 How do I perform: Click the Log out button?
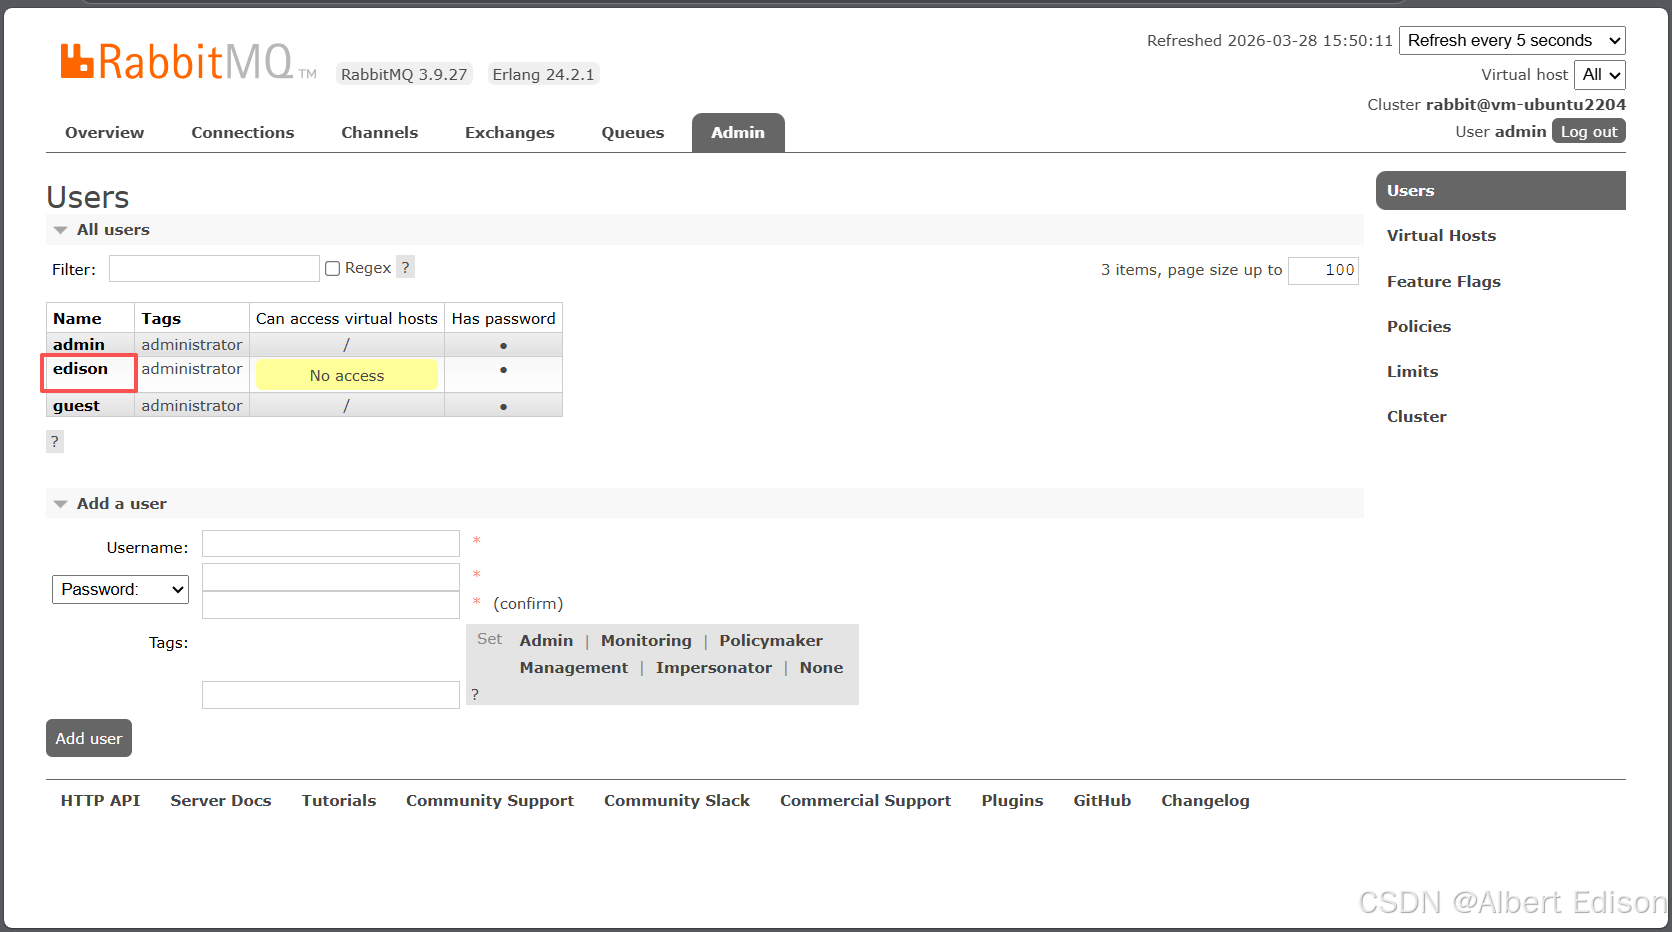(1589, 131)
